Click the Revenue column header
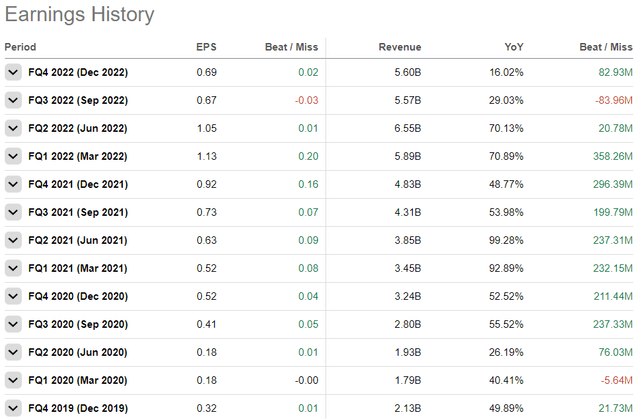Image resolution: width=640 pixels, height=420 pixels. (400, 47)
